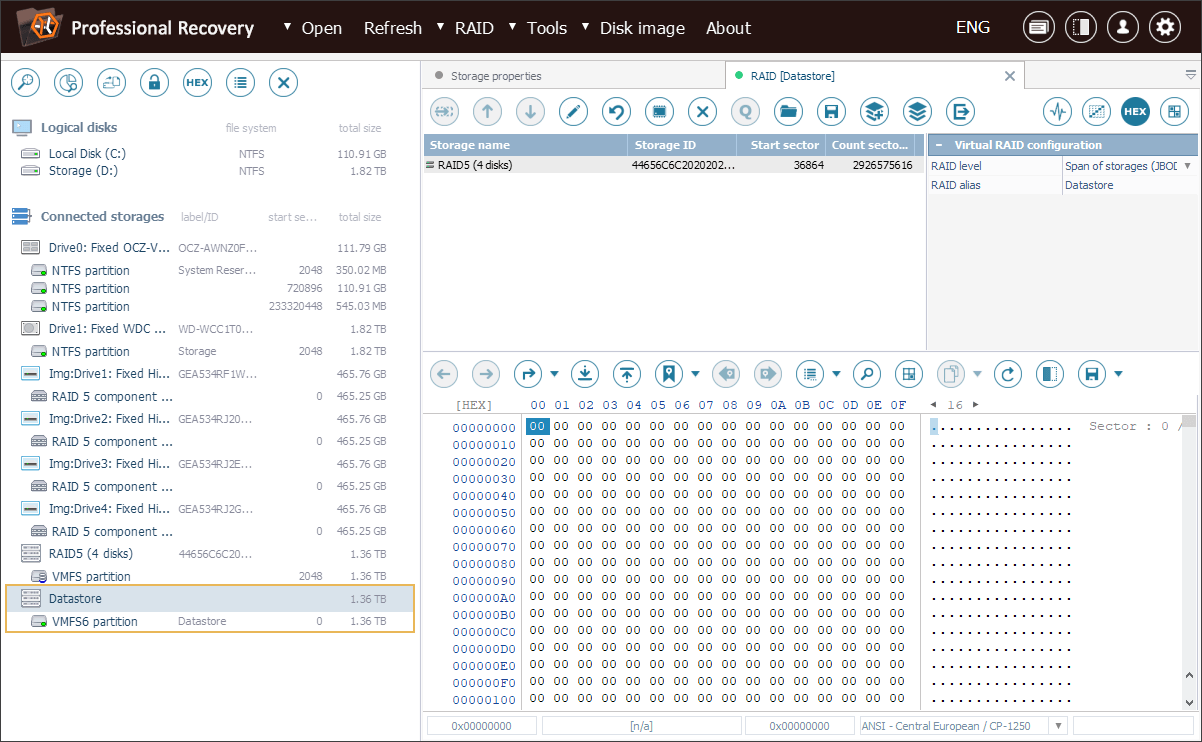Collapse the Virtual RAID configuration section
The width and height of the screenshot is (1202, 742).
(x=939, y=145)
